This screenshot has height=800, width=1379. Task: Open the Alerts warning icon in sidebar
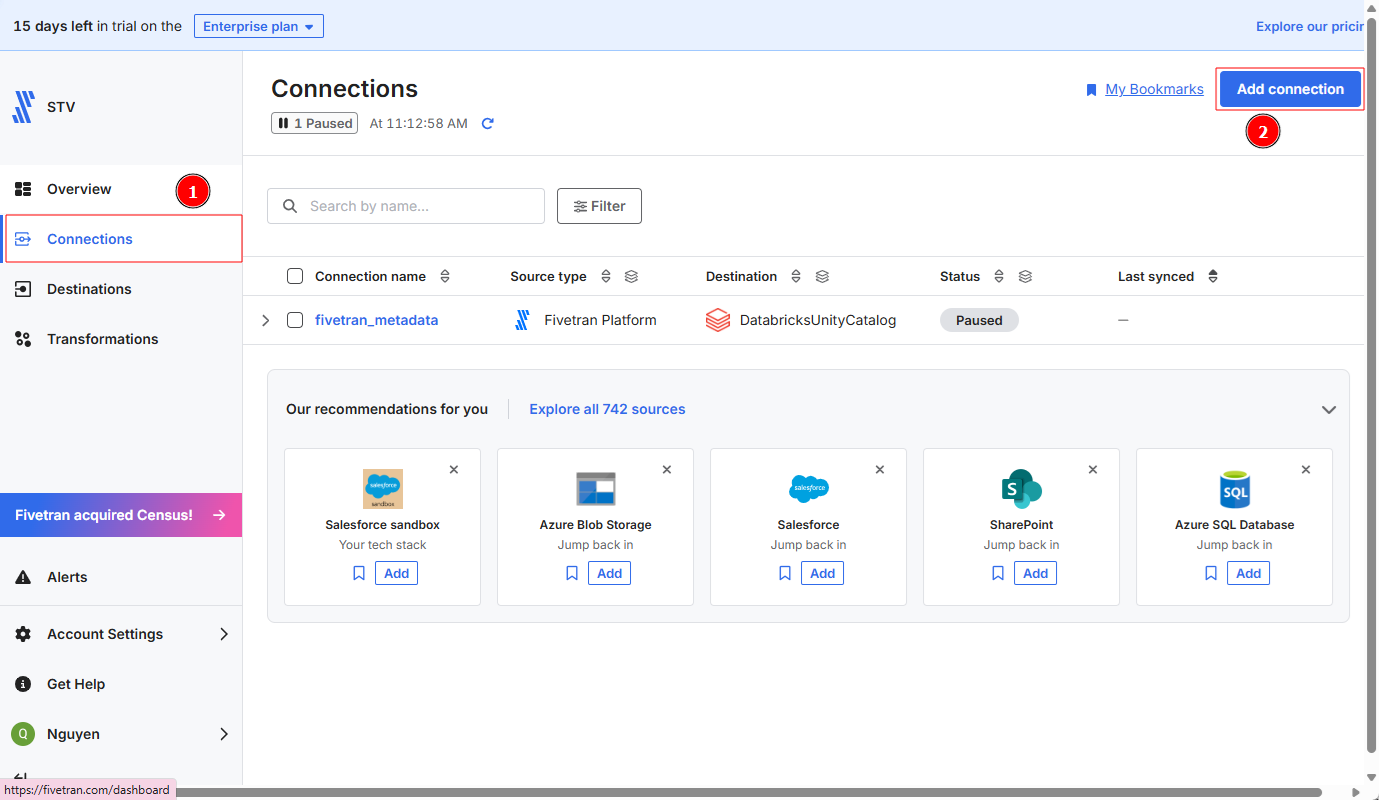click(x=24, y=577)
